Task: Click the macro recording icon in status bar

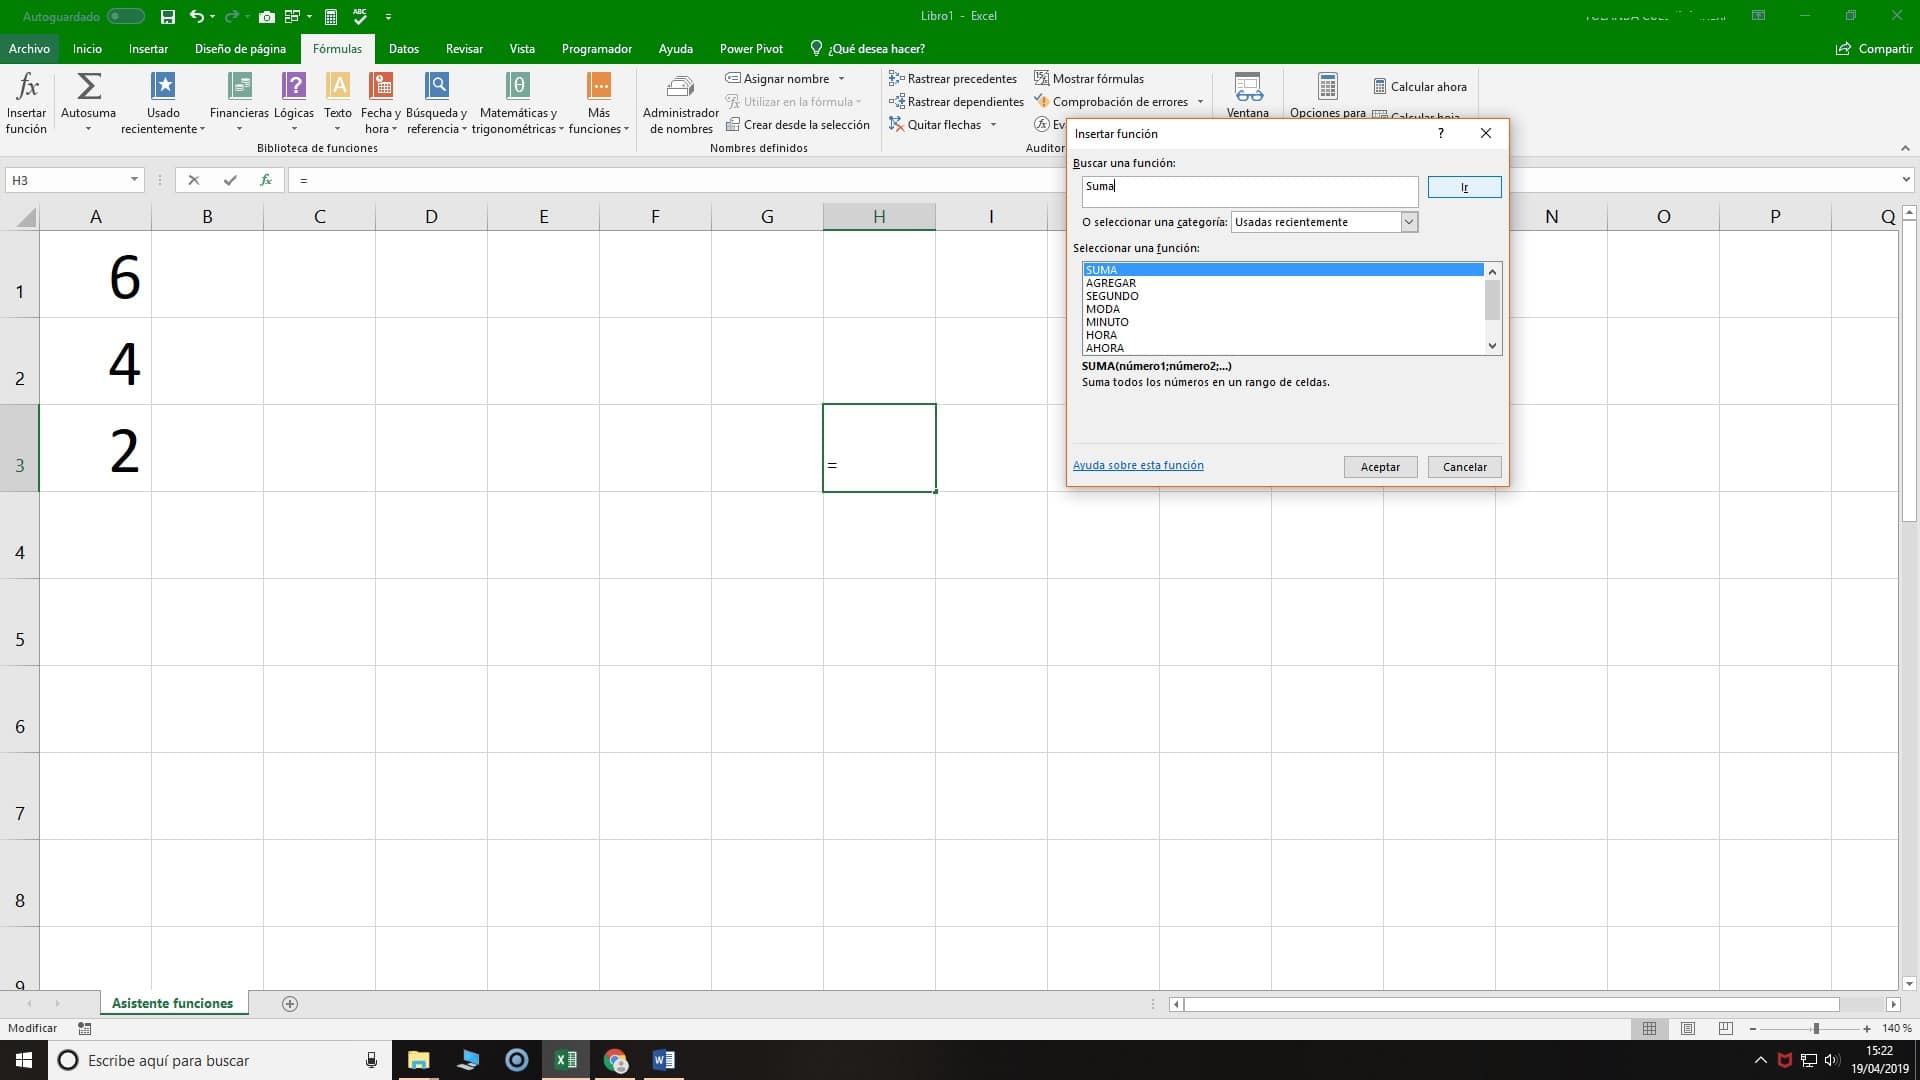Action: click(85, 1028)
